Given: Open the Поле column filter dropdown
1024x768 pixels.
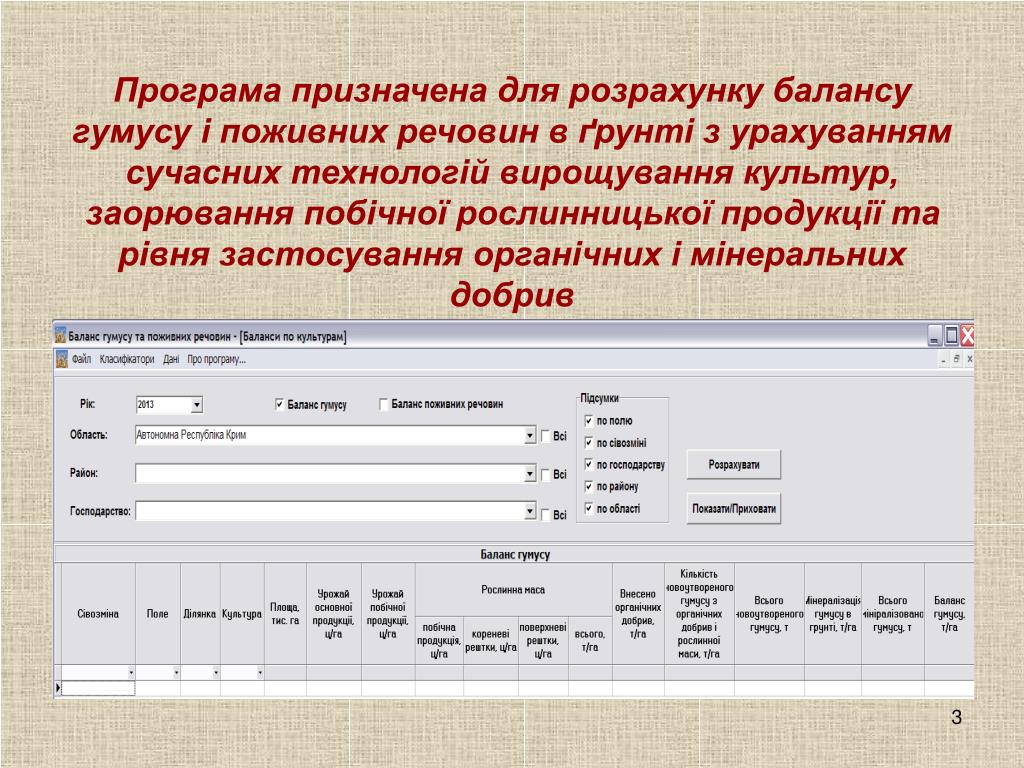Looking at the screenshot, I should pos(176,673).
